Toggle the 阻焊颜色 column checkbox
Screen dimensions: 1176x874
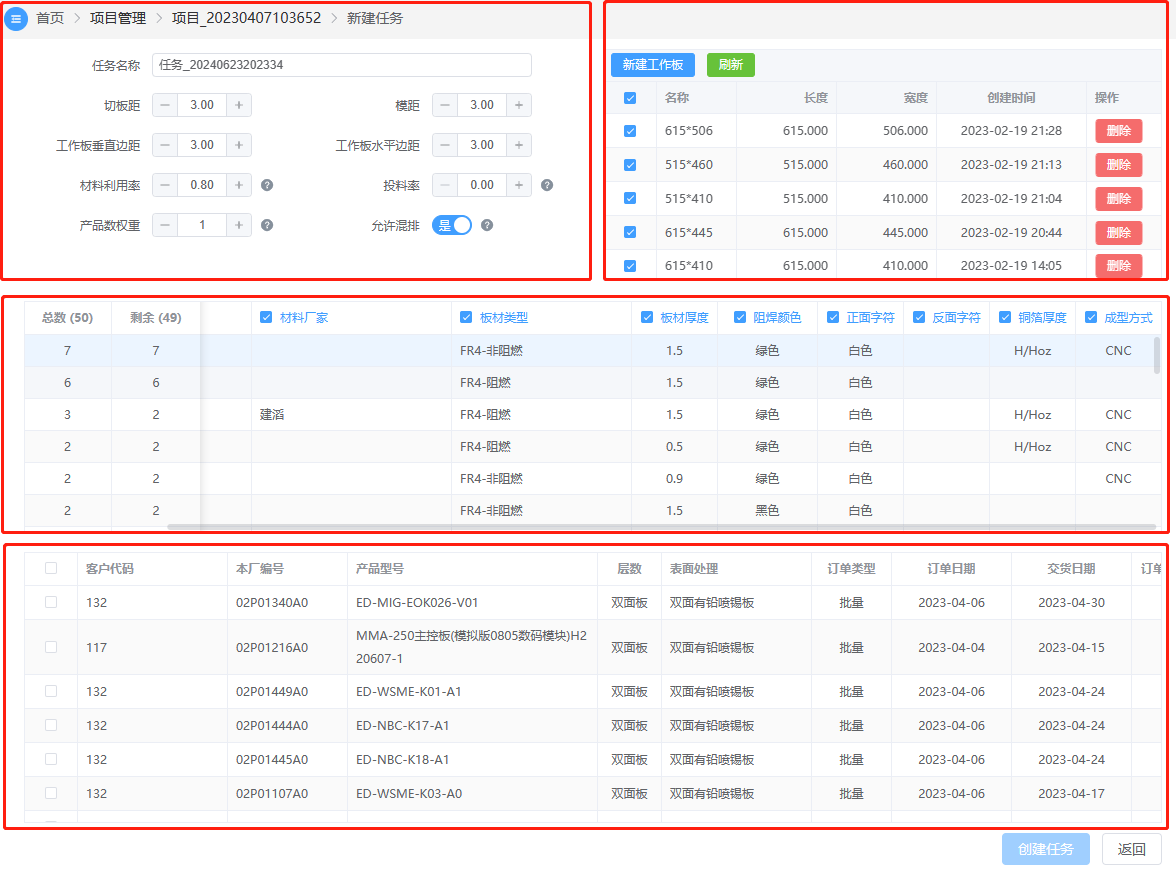740,317
